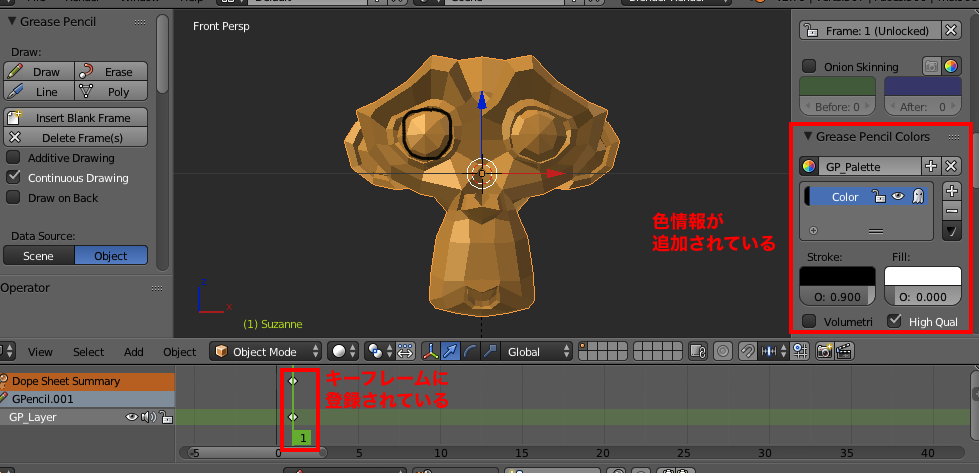979x473 pixels.
Task: Toggle manipulate center points icon
Action: [405, 352]
